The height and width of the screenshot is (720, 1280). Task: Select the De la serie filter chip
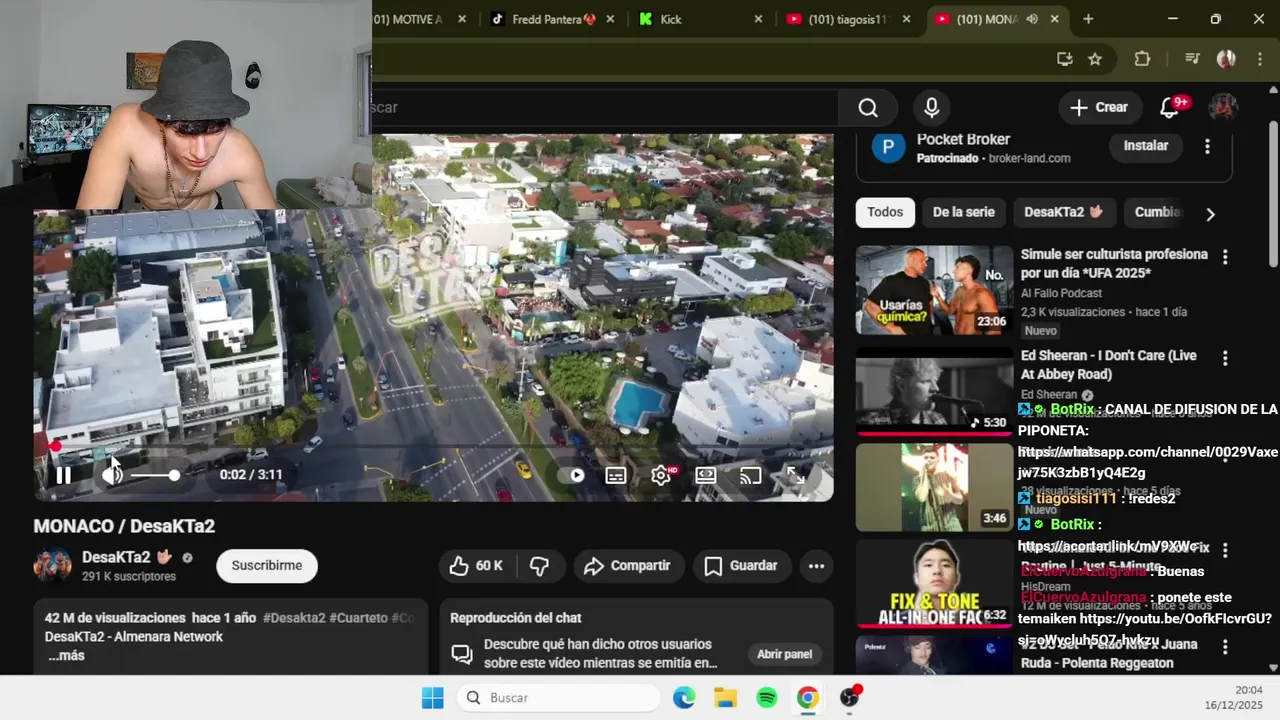pyautogui.click(x=964, y=212)
